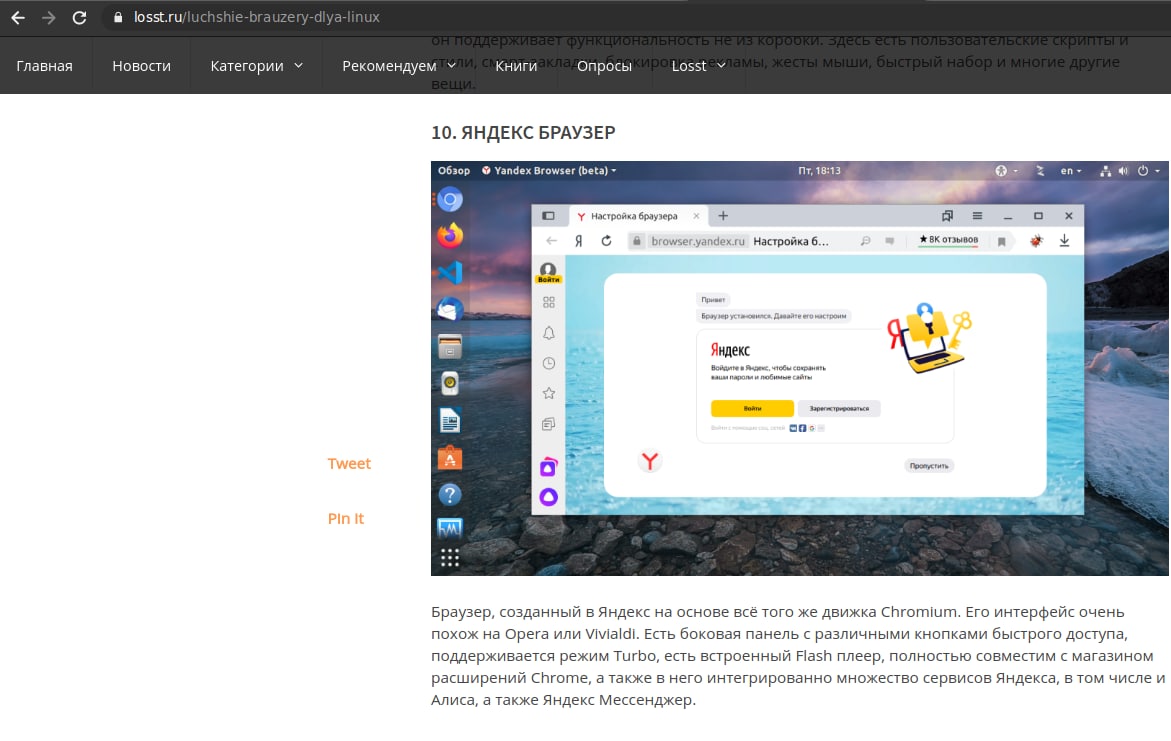Click Обзор in the Ubuntu top bar screenshot
The image size is (1171, 741).
coord(454,170)
